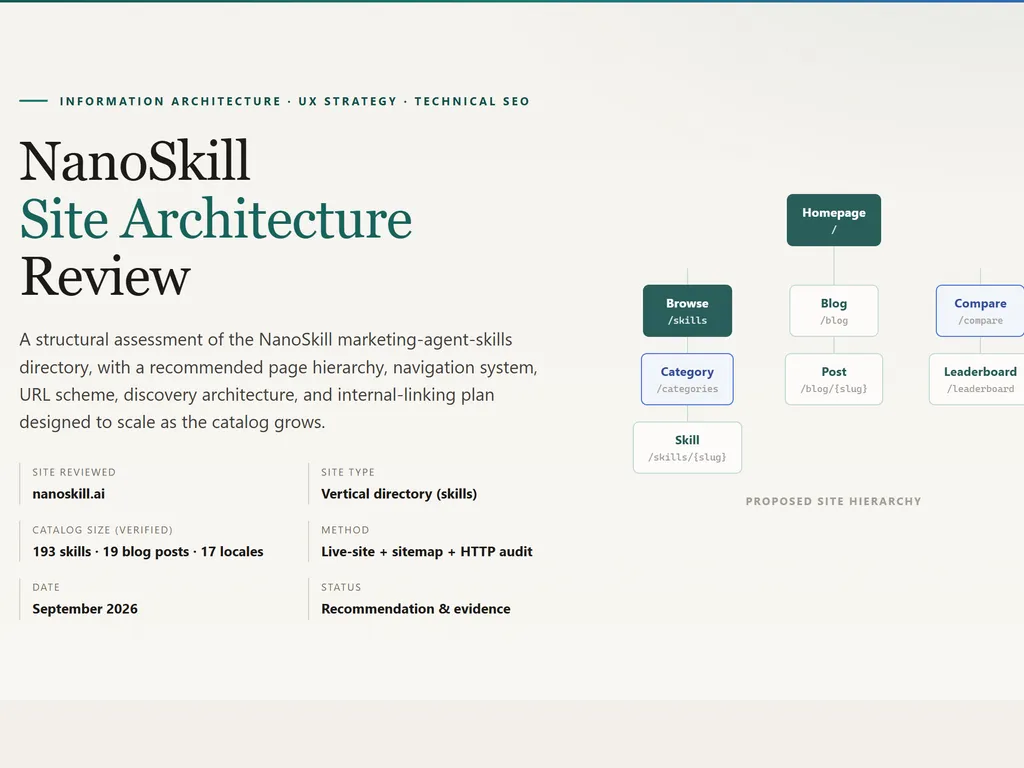
Task: Click 'Live-site + sitemap + HTTP audit' method text
Action: pyautogui.click(x=426, y=551)
